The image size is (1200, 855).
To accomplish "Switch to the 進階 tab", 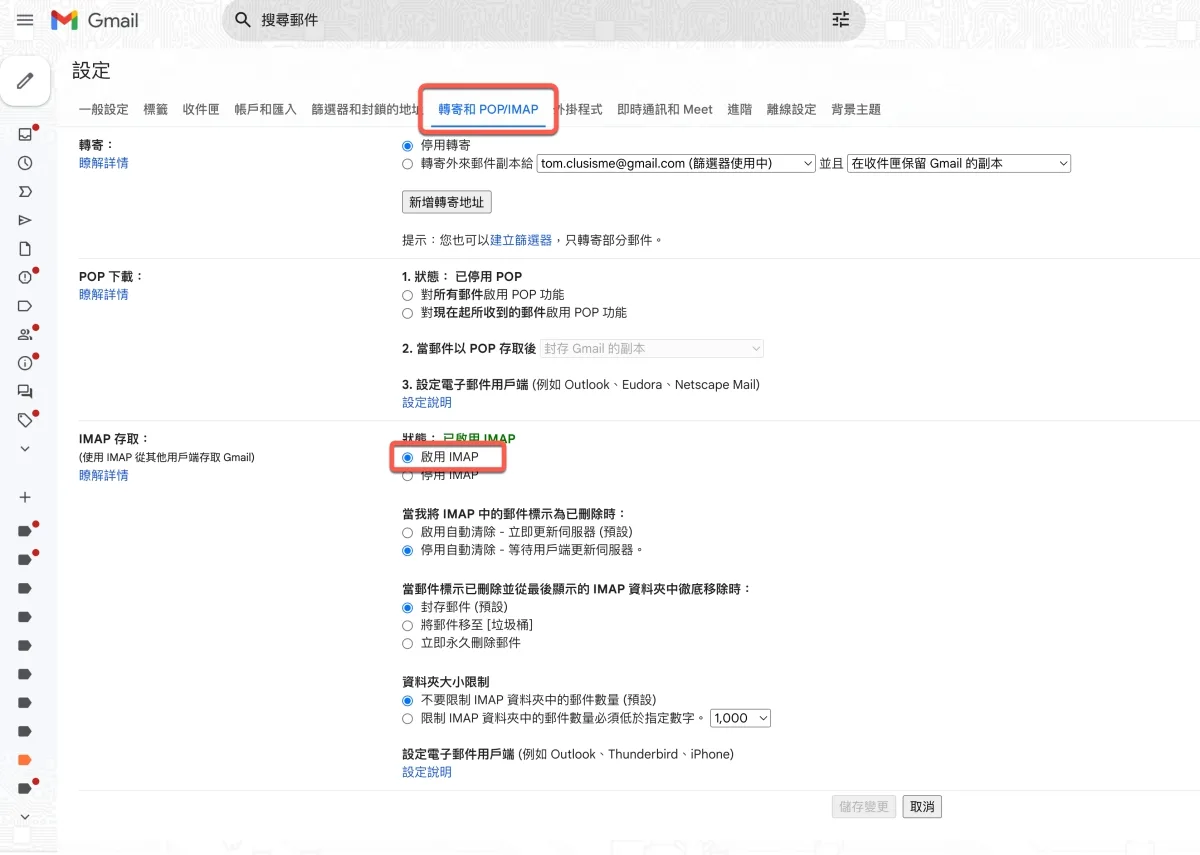I will [x=740, y=109].
